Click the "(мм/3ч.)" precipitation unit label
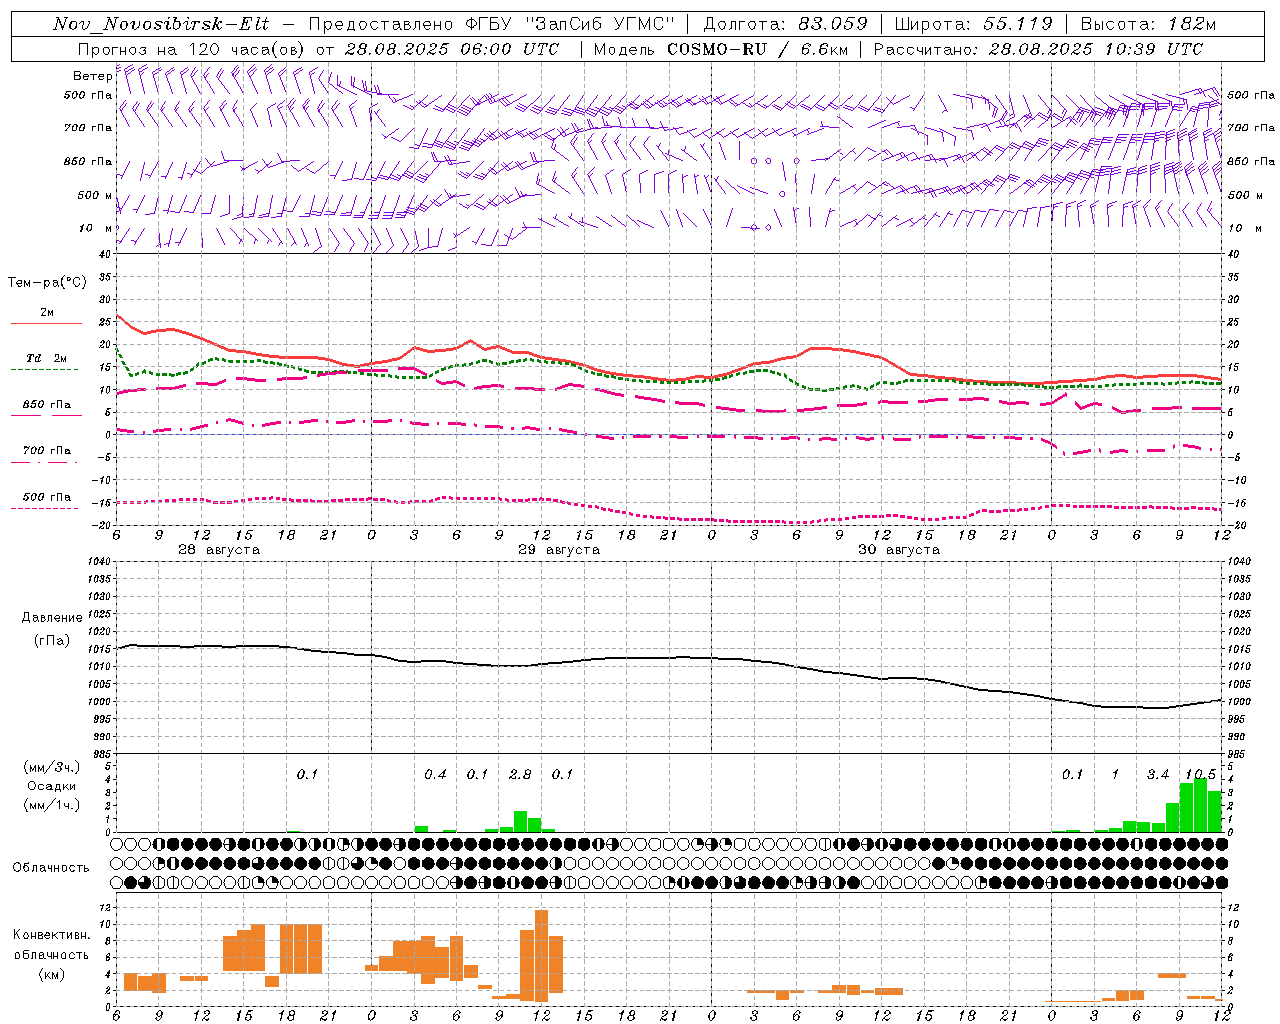 tap(51, 767)
